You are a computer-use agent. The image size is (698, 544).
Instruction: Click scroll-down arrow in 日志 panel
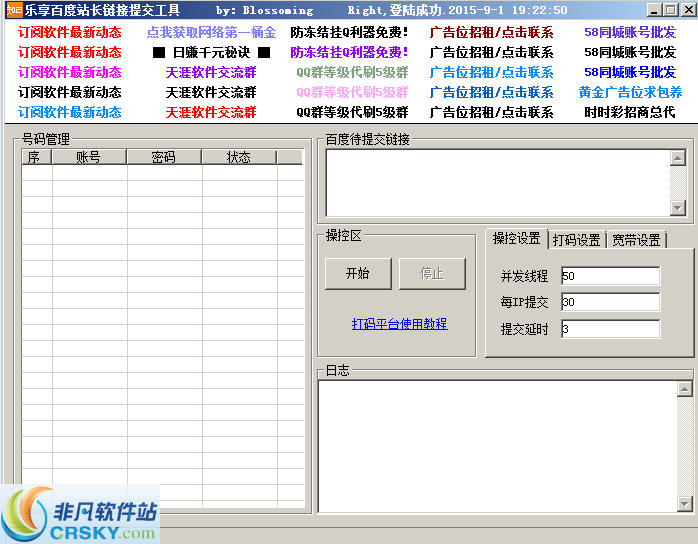(685, 503)
